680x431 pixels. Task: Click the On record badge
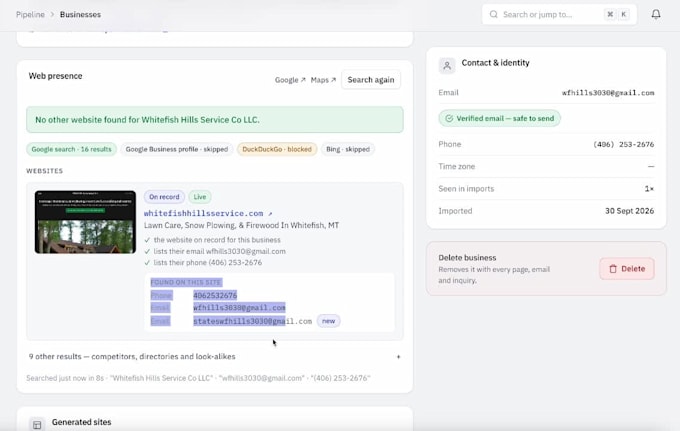pyautogui.click(x=164, y=197)
